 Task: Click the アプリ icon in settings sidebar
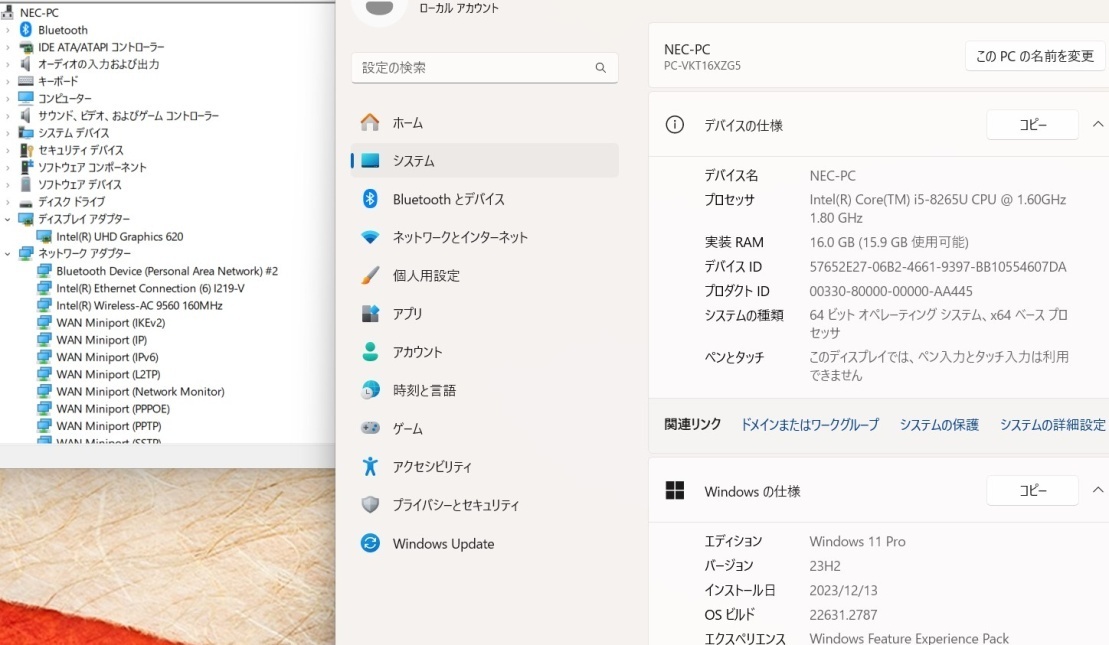tap(370, 313)
